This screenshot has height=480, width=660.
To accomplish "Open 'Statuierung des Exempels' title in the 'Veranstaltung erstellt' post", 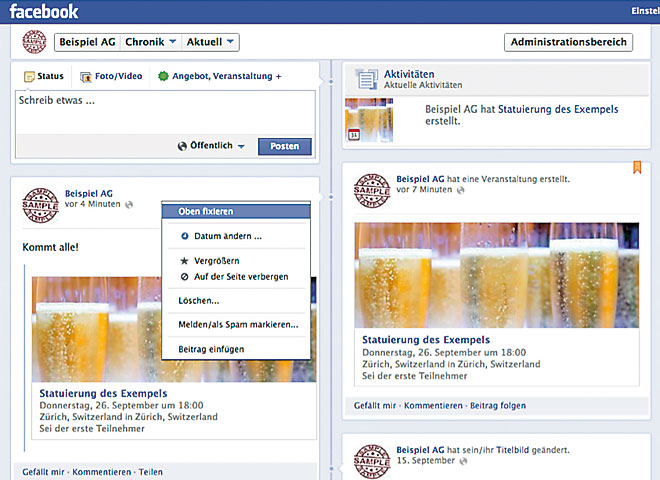I will tap(426, 340).
